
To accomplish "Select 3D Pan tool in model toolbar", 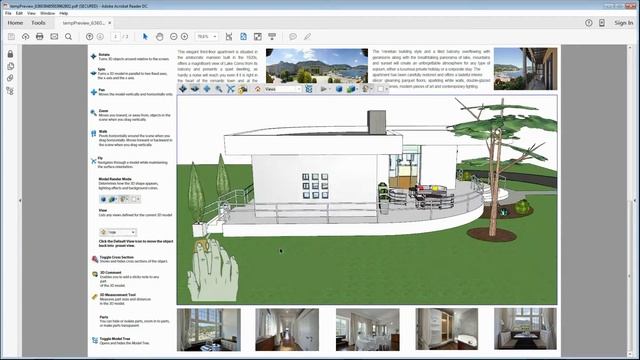I will pyautogui.click(x=207, y=89).
